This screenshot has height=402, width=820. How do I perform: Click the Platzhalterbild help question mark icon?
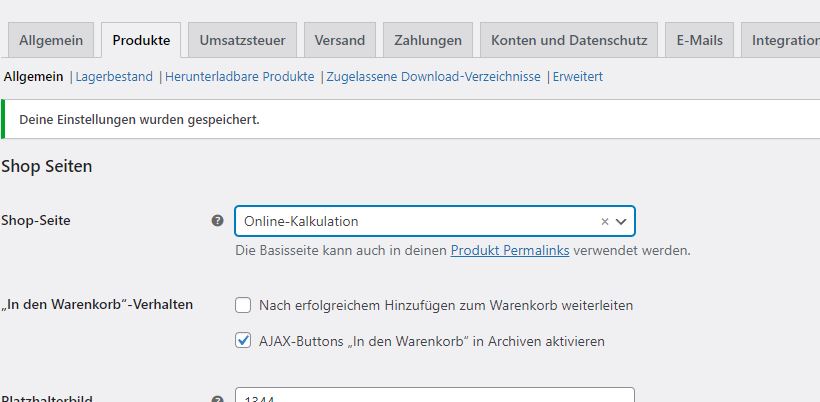pyautogui.click(x=218, y=399)
